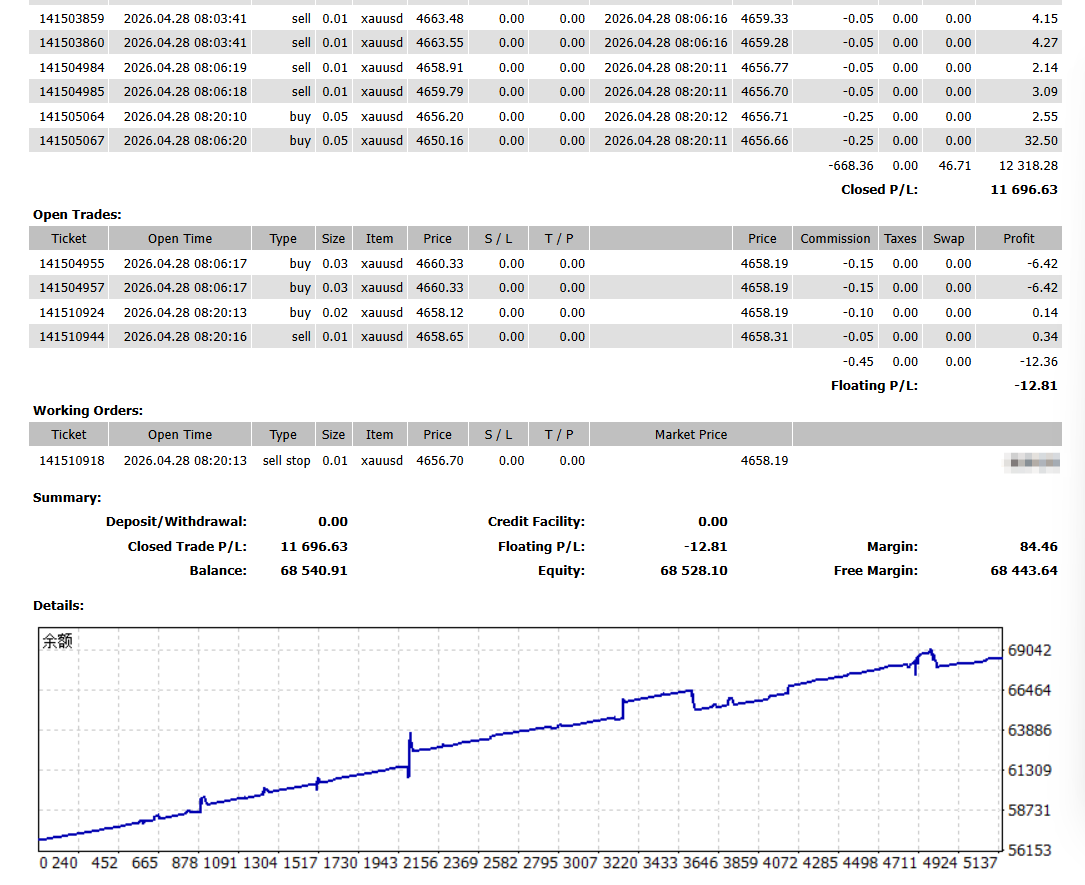Click x-axis label 2156 on chart
Viewport: 1085px width, 885px height.
420,864
